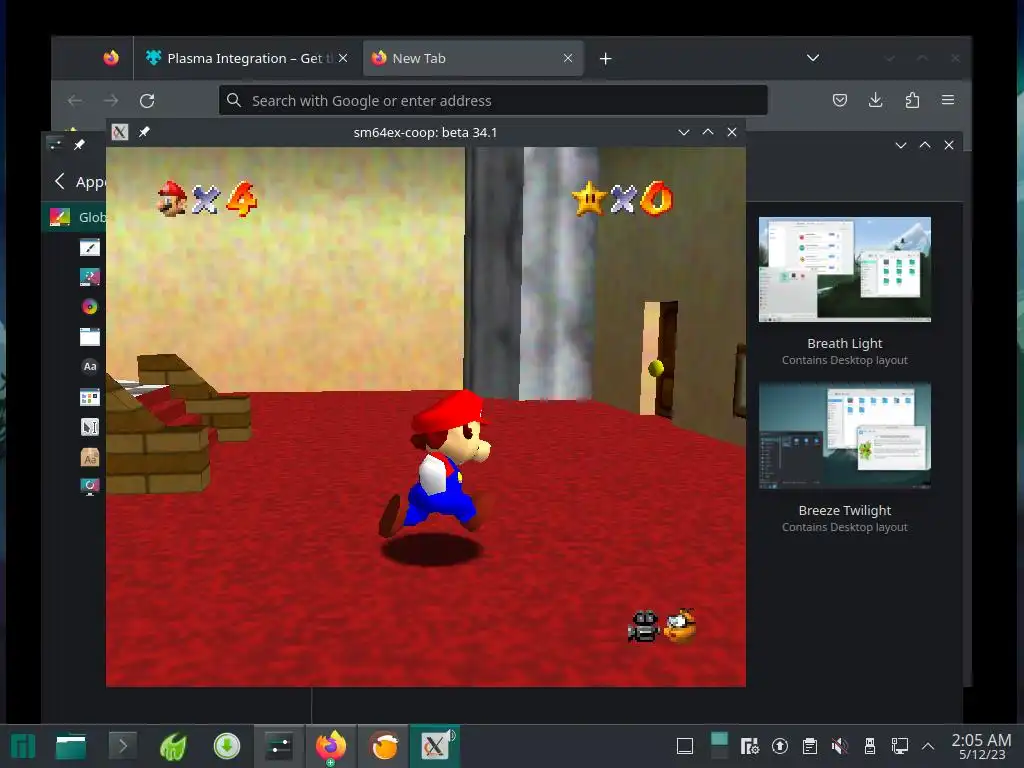The height and width of the screenshot is (768, 1024).
Task: Select the Breath Light theme thumbnail
Action: [x=844, y=269]
